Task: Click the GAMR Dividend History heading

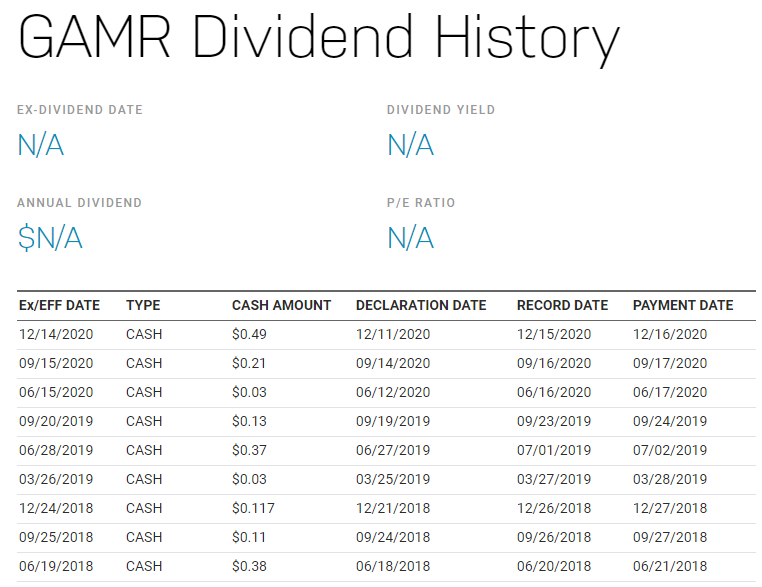Action: click(319, 39)
